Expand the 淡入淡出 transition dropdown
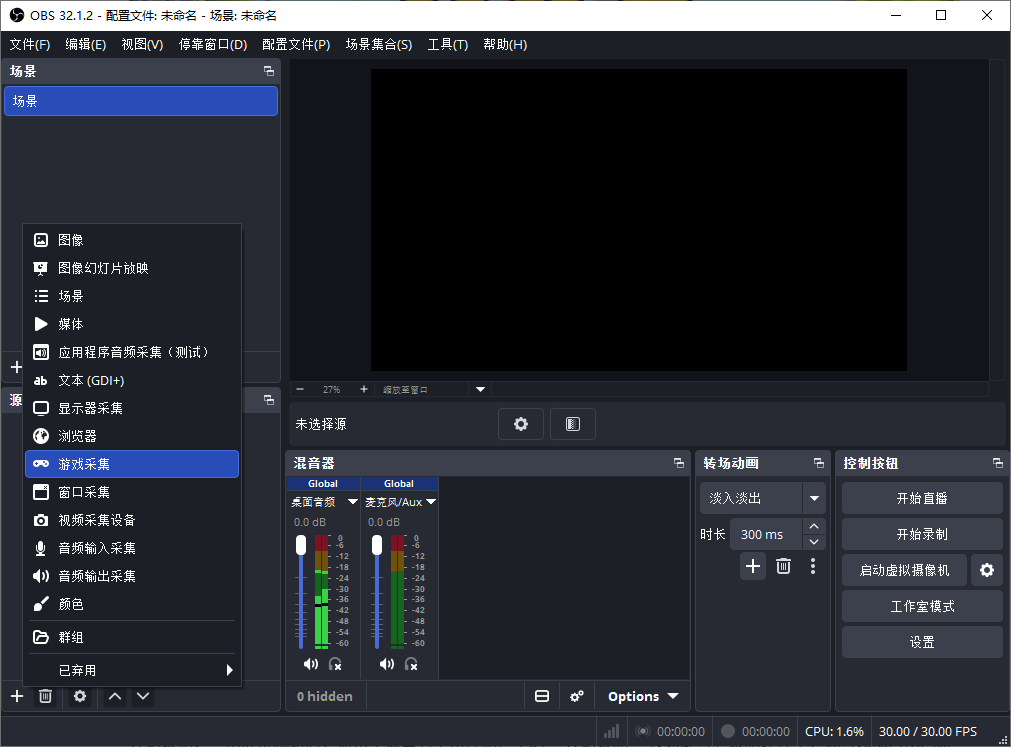Screen dimensions: 1011x747 pyautogui.click(x=814, y=498)
